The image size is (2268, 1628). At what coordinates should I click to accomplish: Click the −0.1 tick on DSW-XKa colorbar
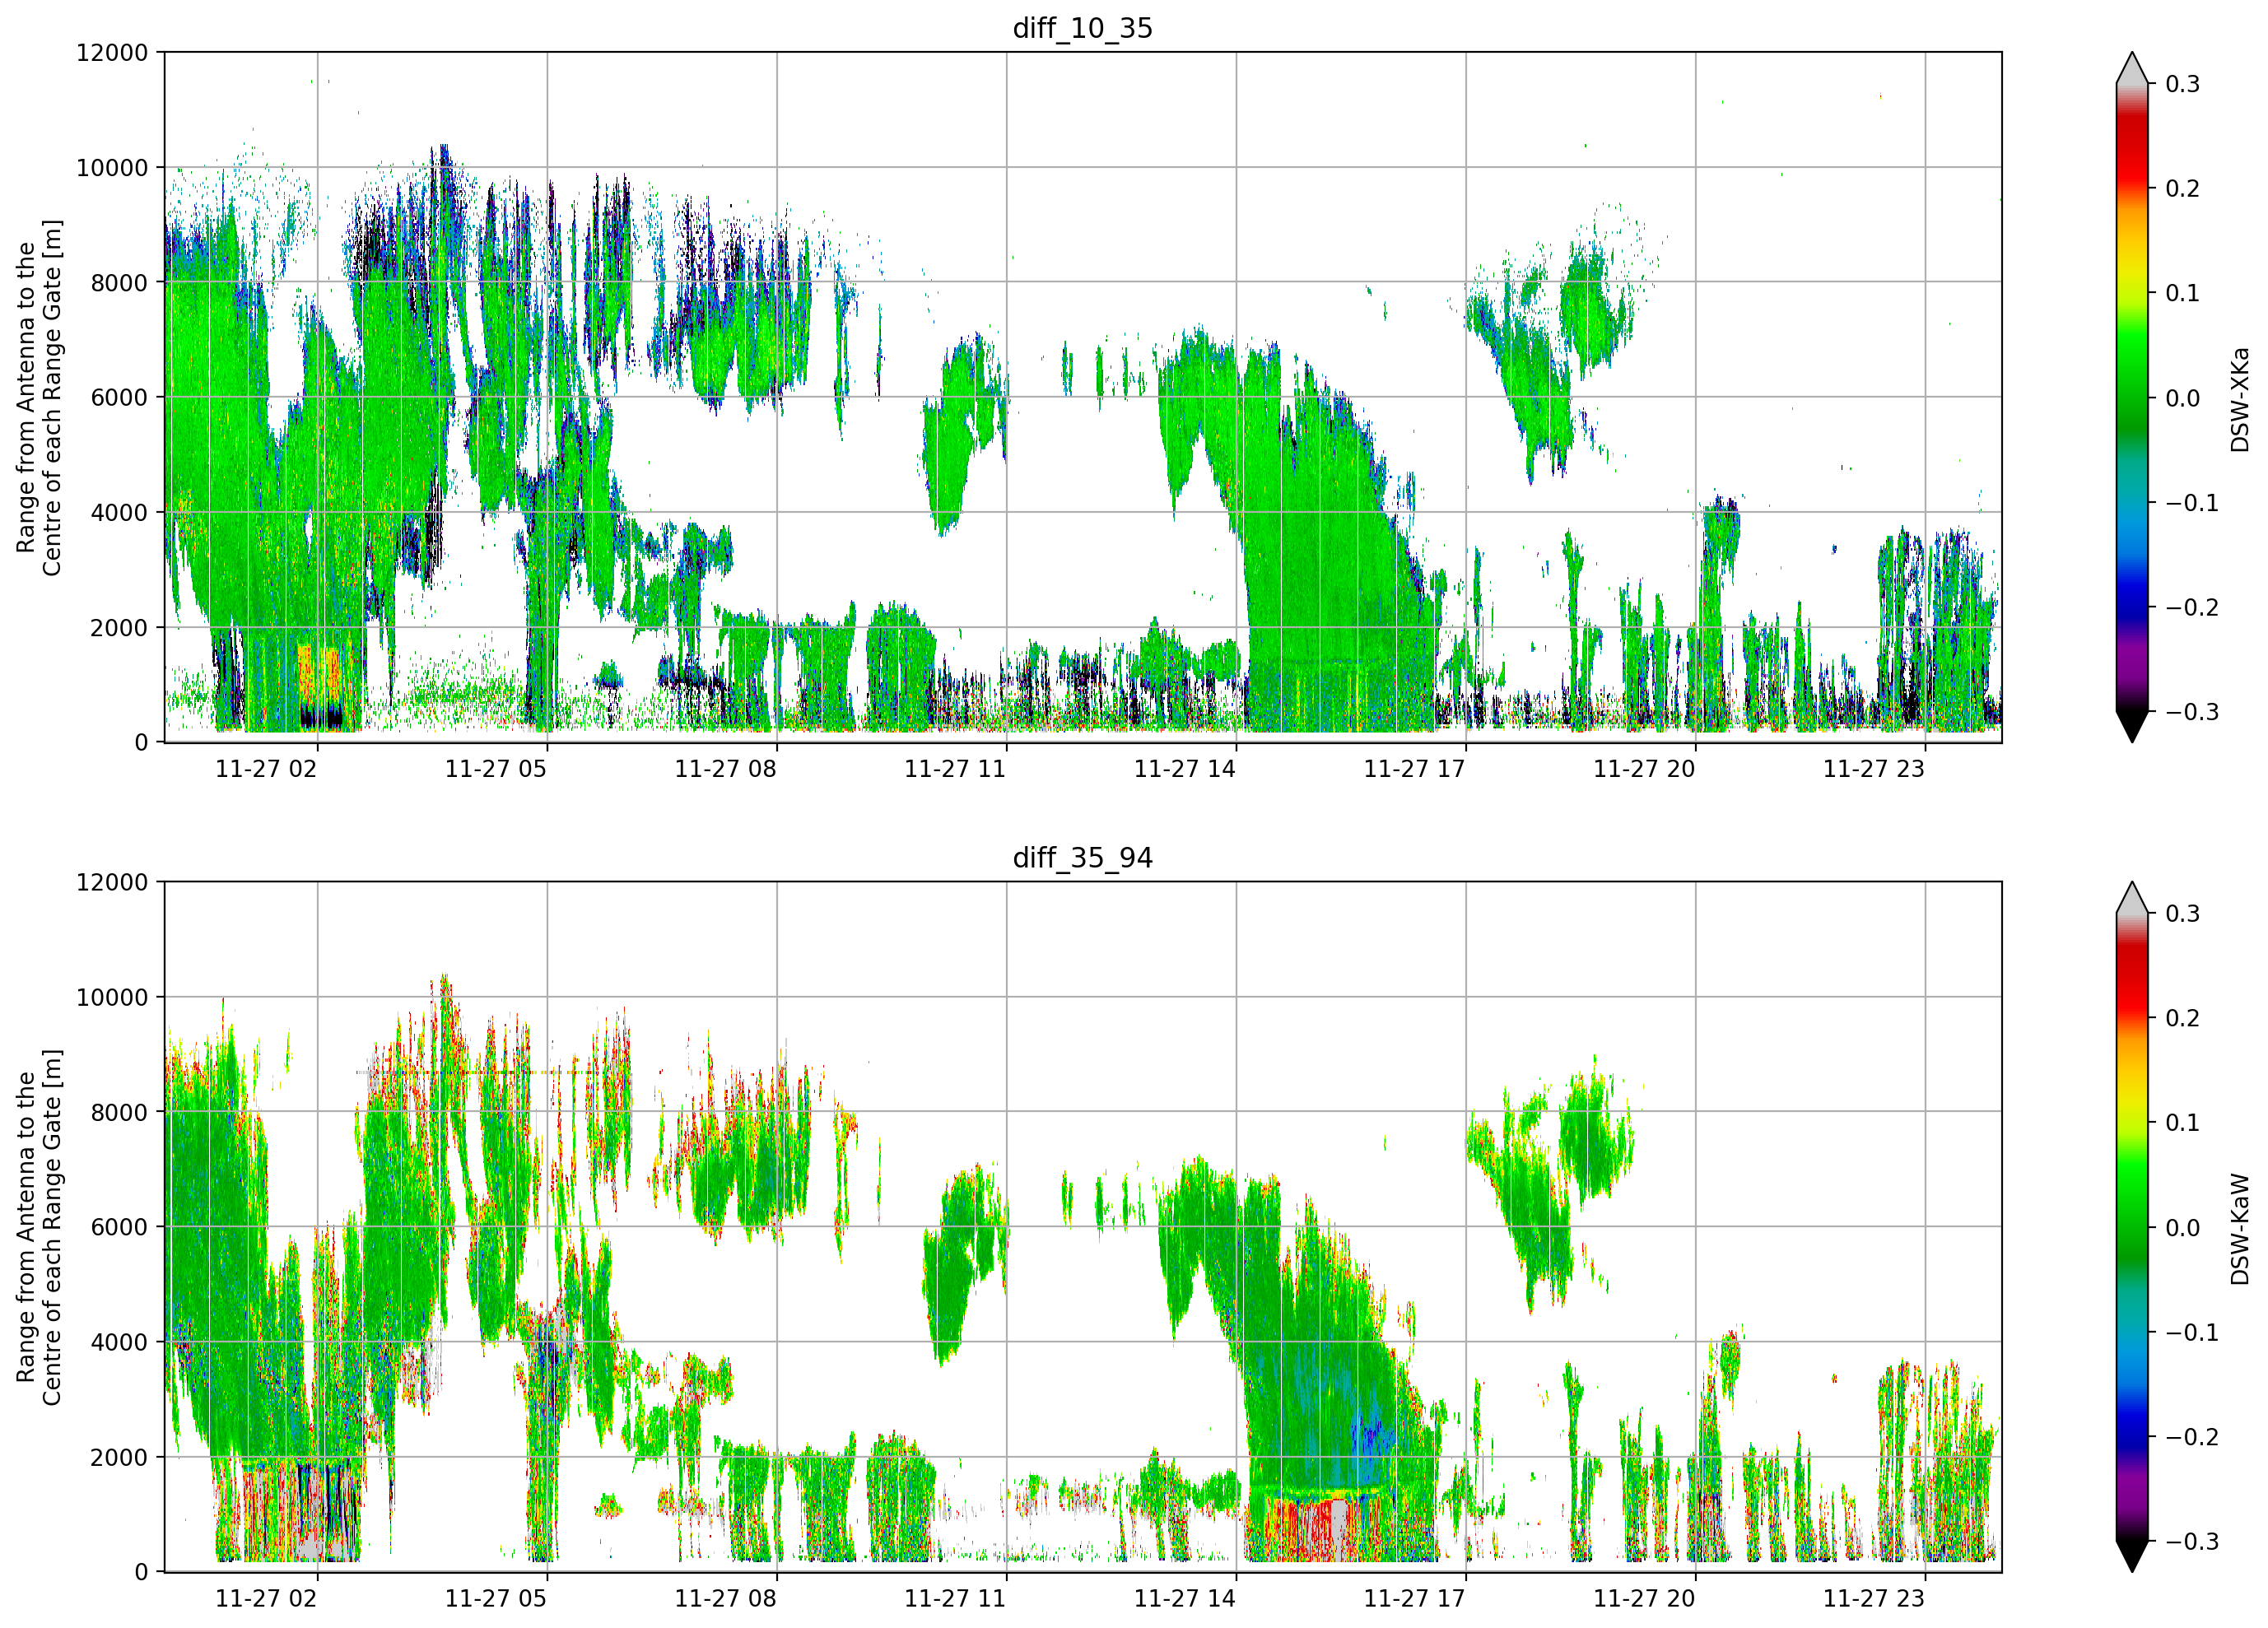(x=2192, y=503)
